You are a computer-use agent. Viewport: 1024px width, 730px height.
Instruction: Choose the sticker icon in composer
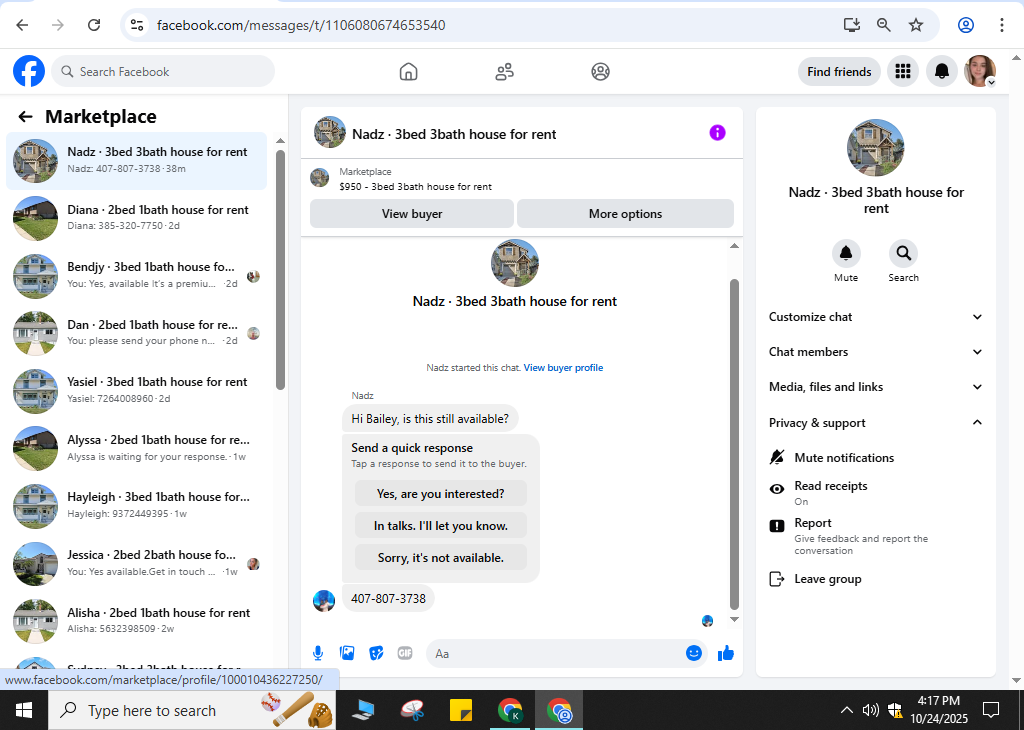(376, 653)
